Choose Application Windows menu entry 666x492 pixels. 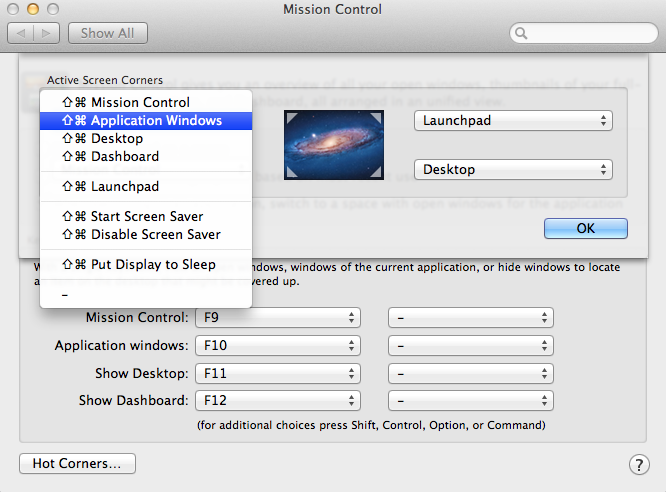(x=146, y=121)
